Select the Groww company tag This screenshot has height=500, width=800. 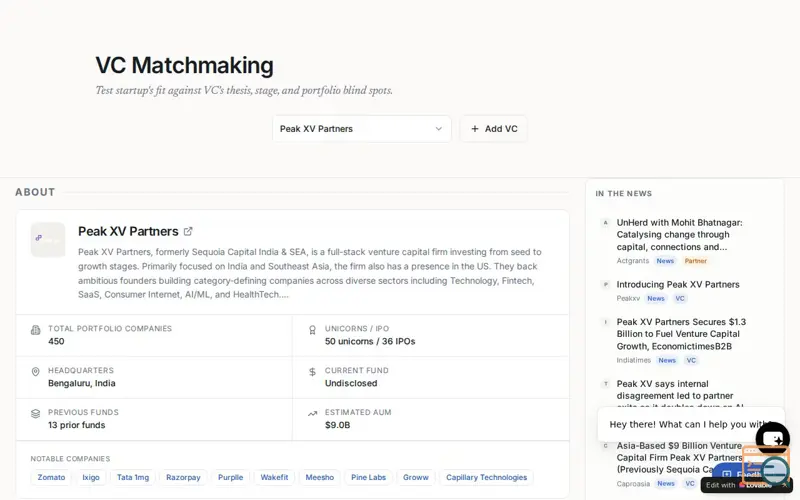[x=416, y=478]
